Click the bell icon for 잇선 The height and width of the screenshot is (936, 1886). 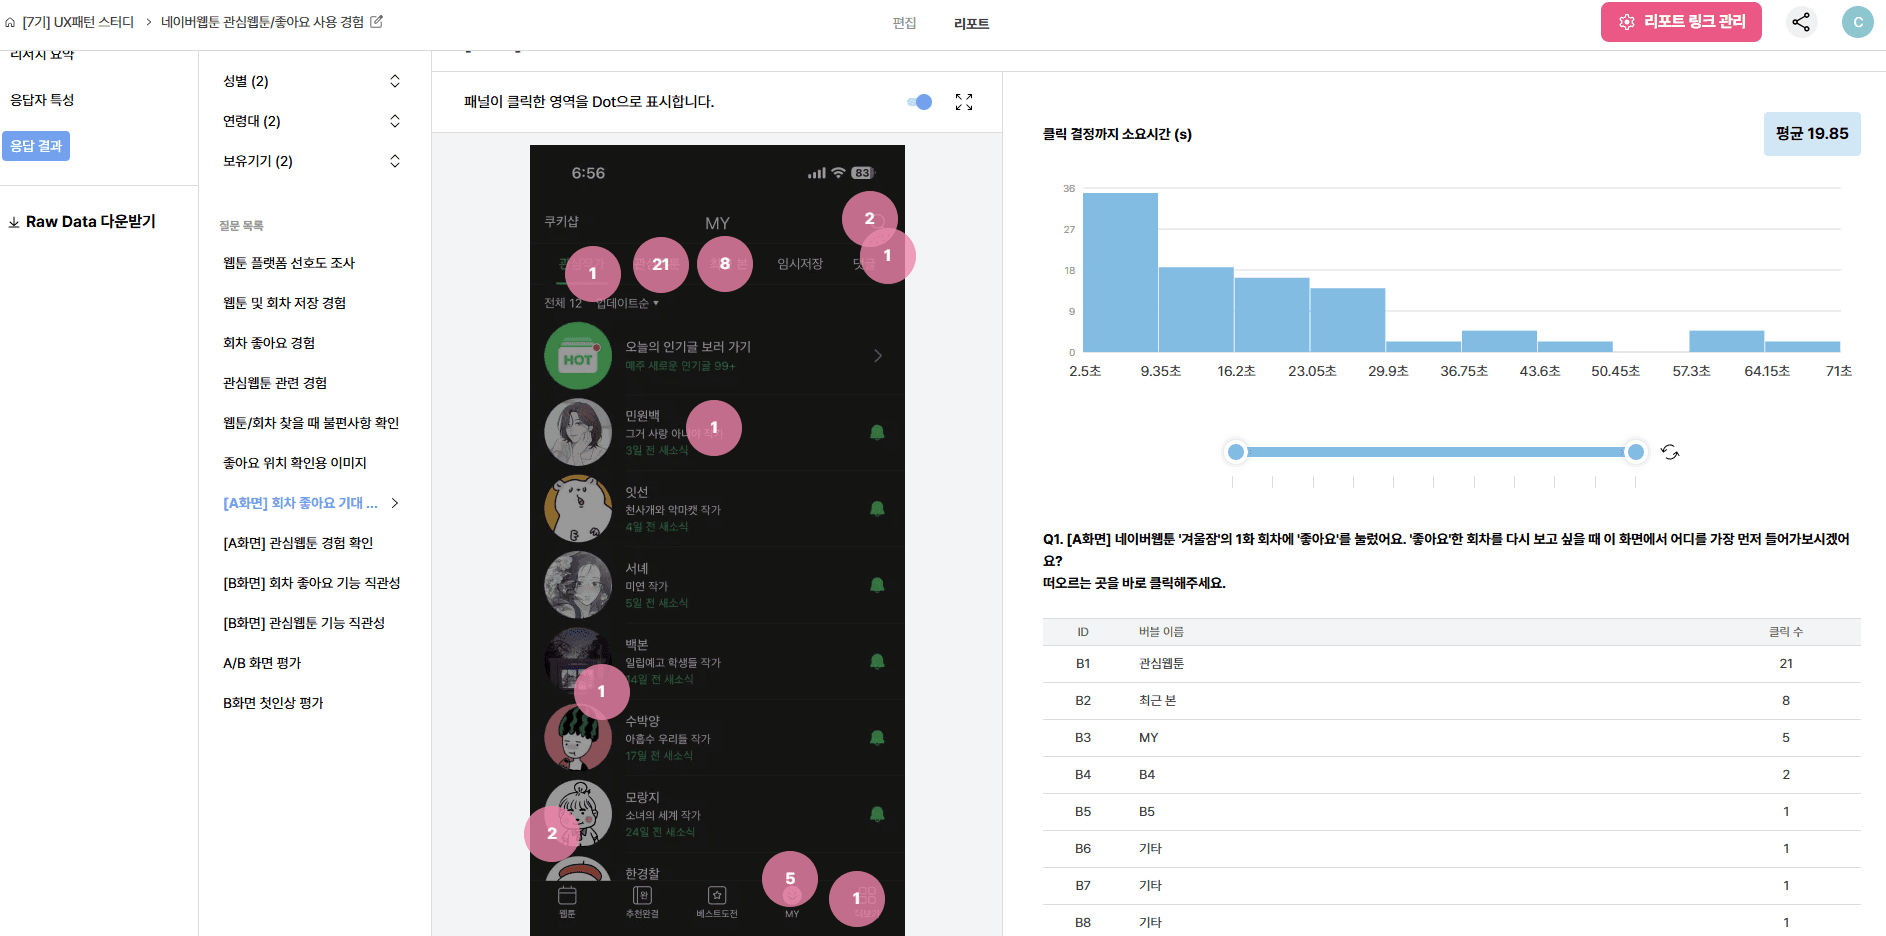pyautogui.click(x=877, y=508)
